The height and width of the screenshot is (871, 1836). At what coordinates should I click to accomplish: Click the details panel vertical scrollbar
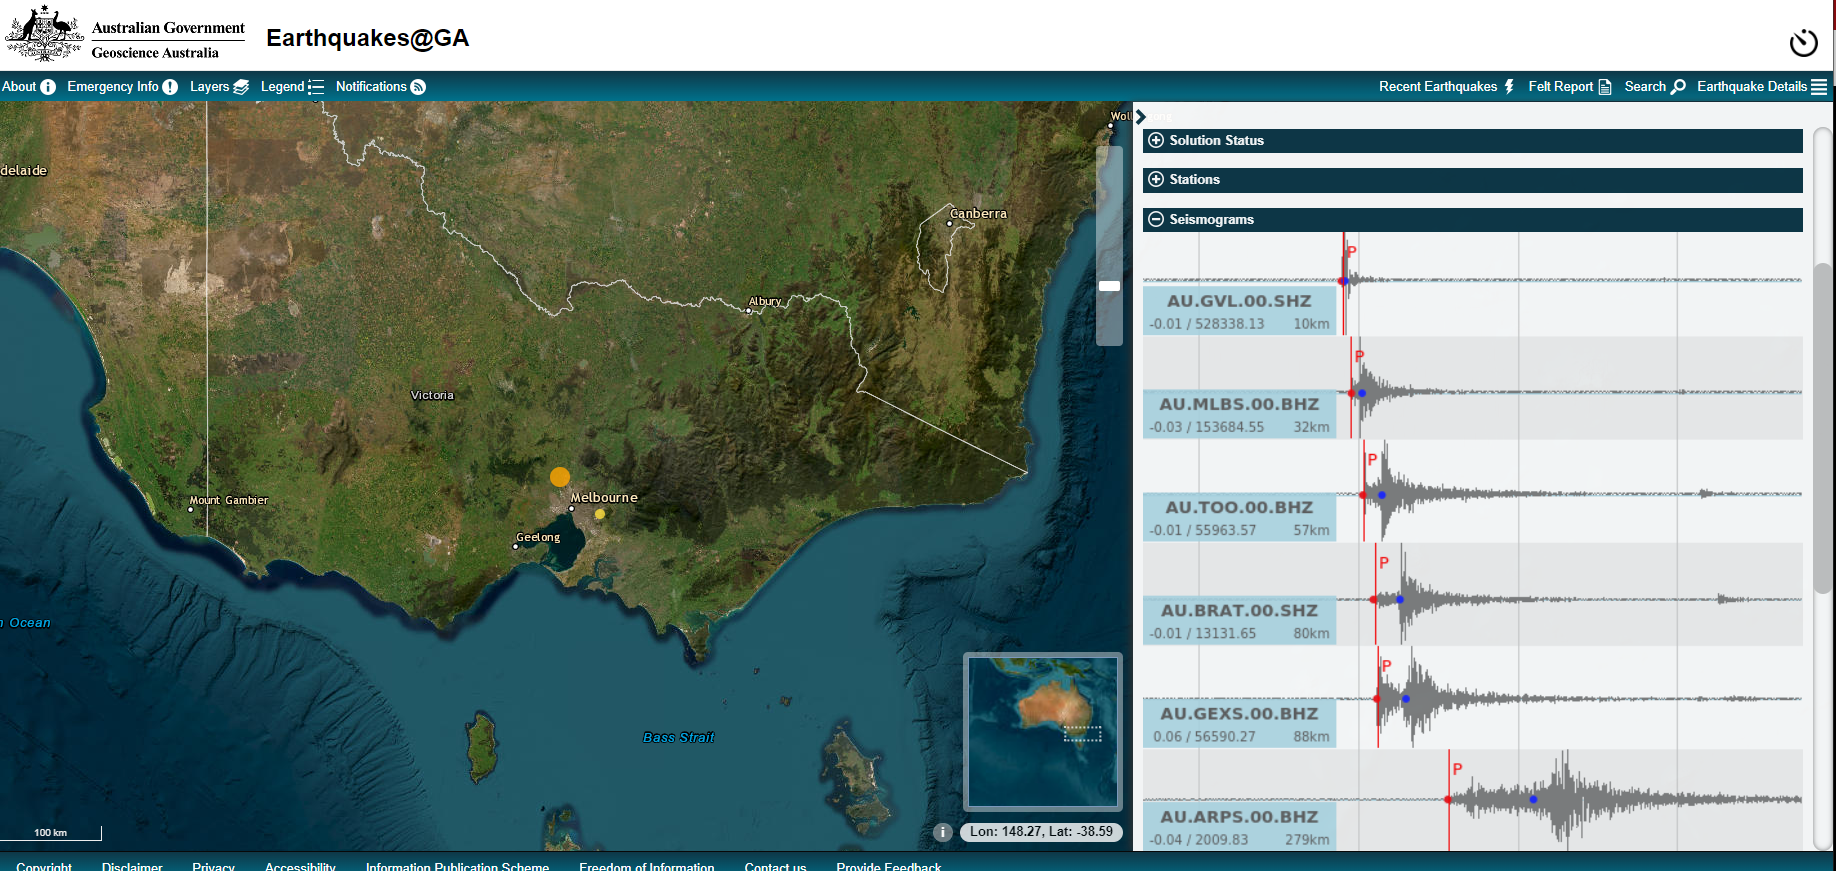point(1822,430)
